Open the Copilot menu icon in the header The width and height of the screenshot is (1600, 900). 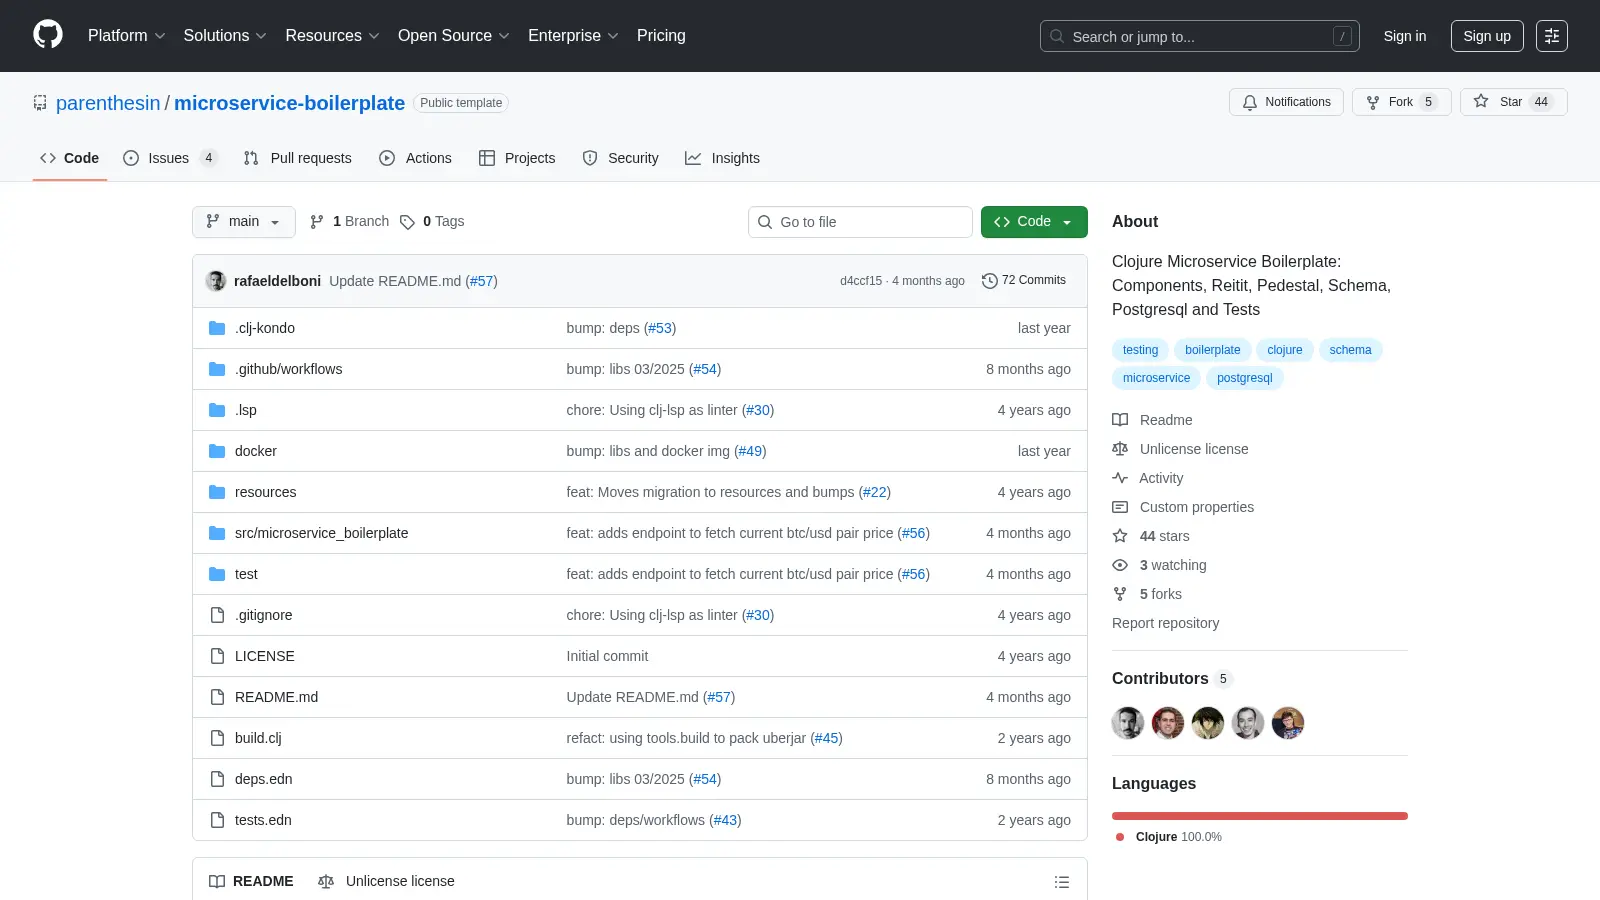click(x=1552, y=36)
